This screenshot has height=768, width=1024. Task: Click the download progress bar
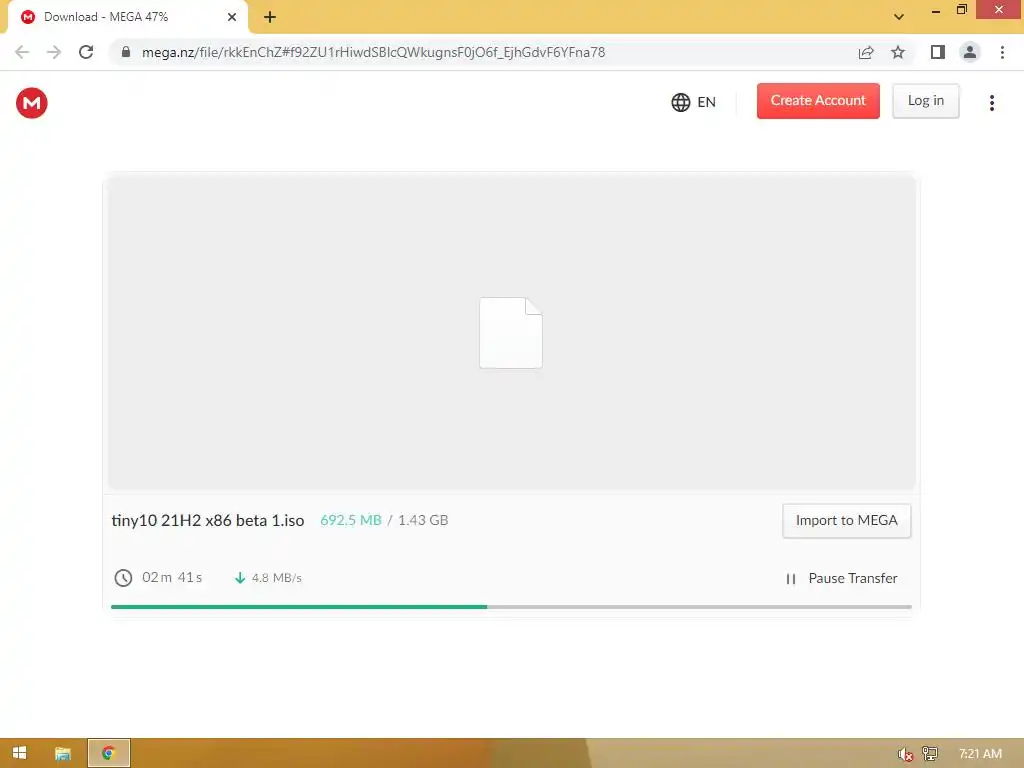tap(511, 607)
